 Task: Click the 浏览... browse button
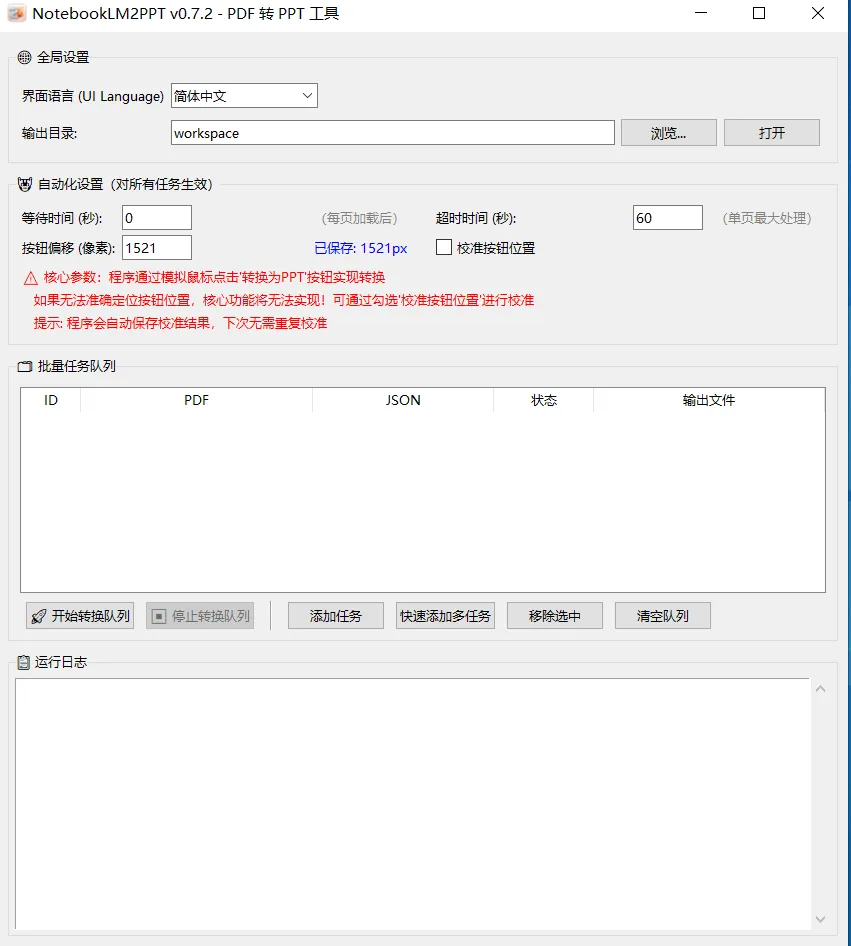[669, 133]
